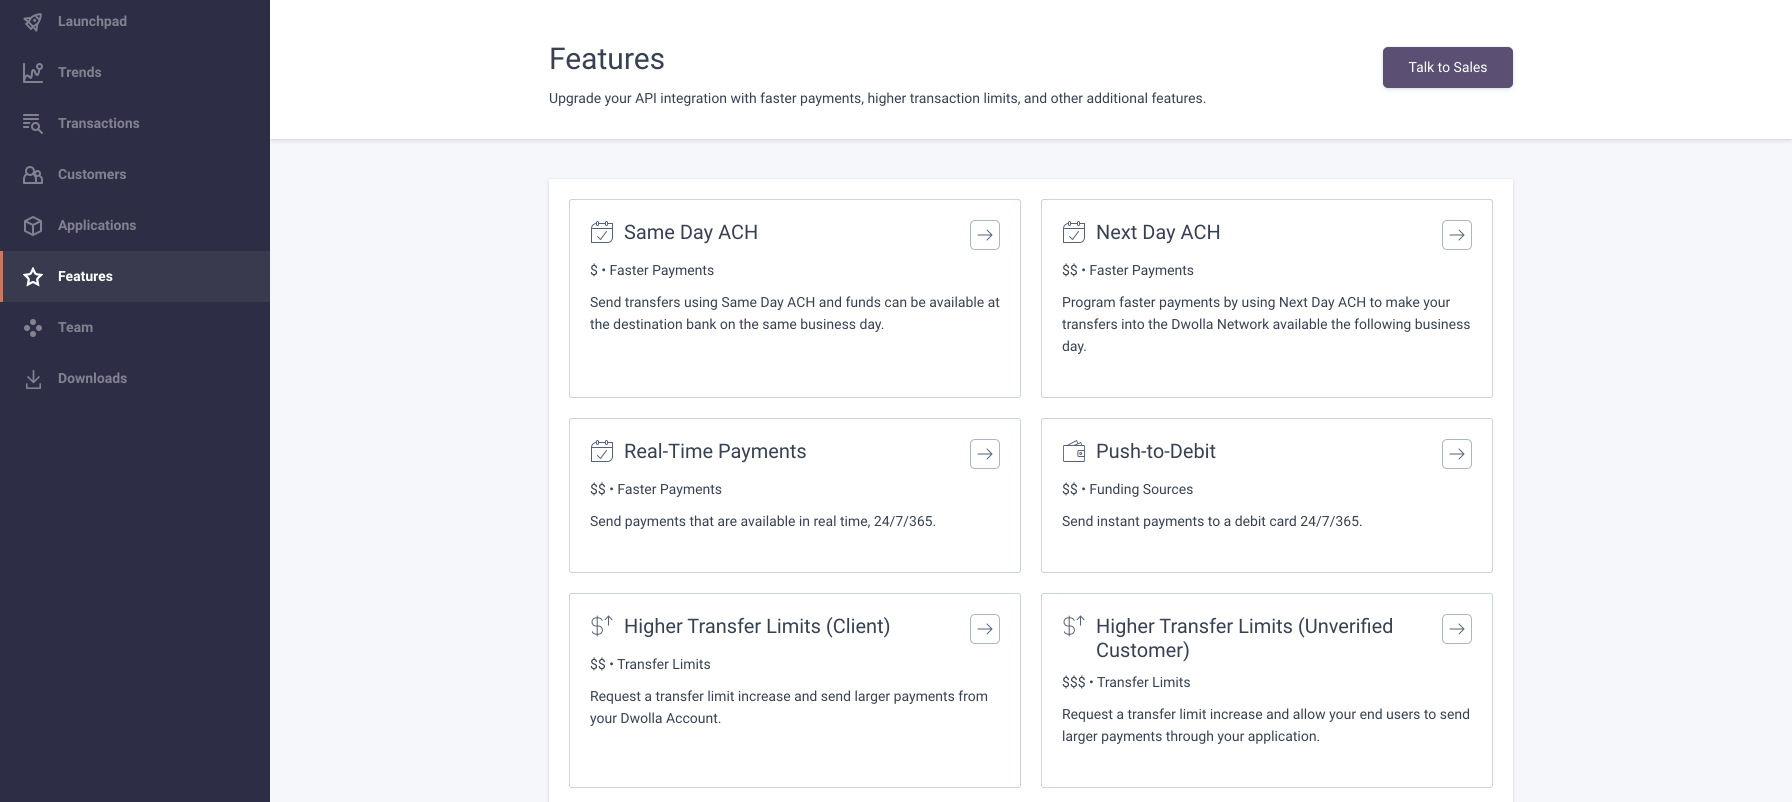Open Higher Transfer Limits (Client) arrow

click(x=985, y=629)
